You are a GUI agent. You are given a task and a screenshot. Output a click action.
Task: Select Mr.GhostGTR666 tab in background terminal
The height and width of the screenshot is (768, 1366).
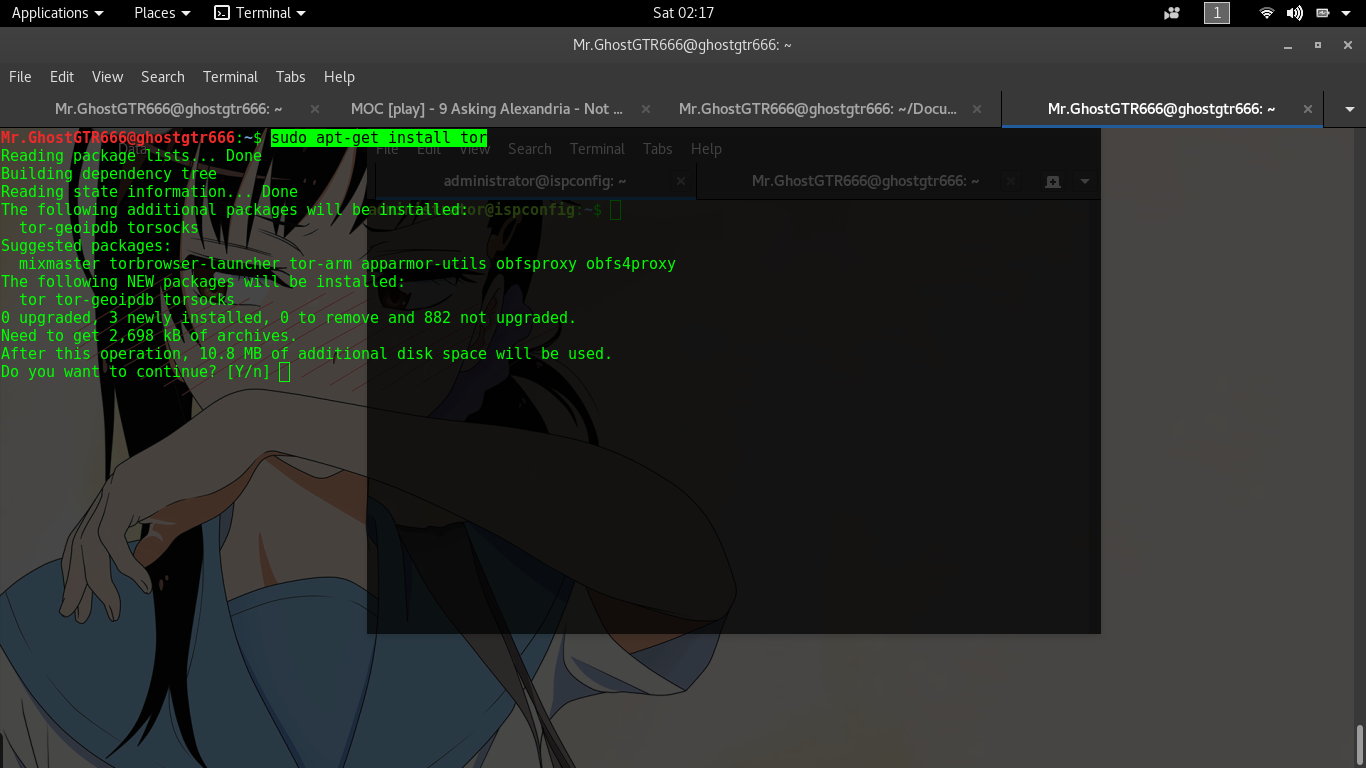pyautogui.click(x=865, y=181)
